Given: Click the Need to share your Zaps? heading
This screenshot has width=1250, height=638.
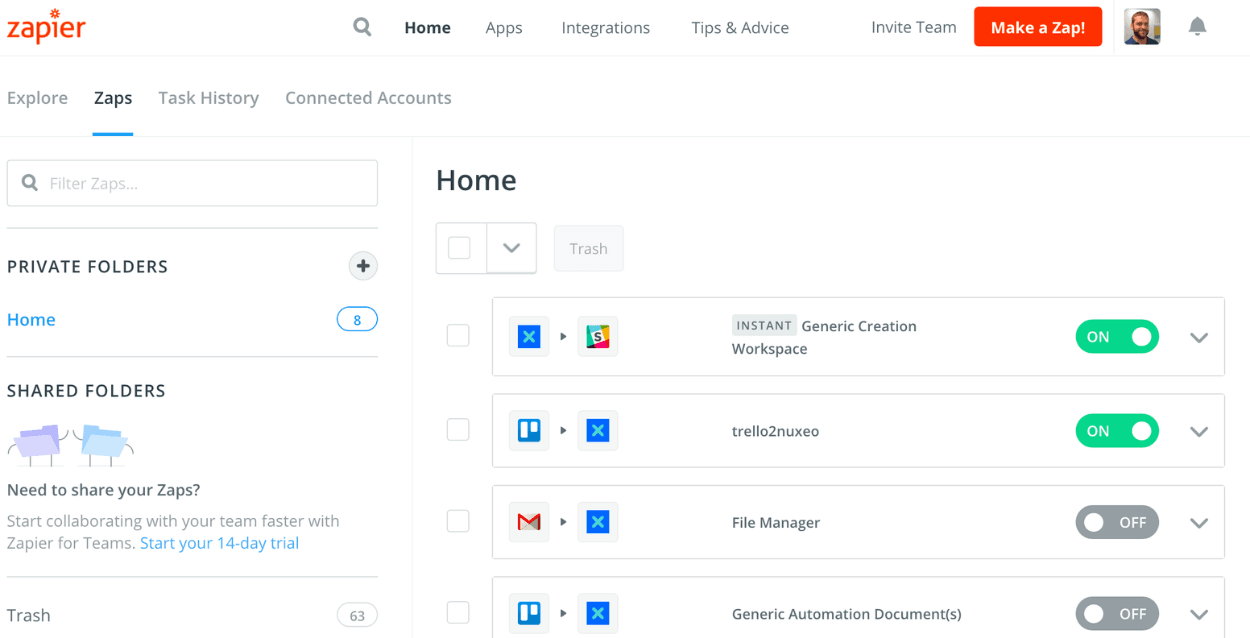Looking at the screenshot, I should pyautogui.click(x=103, y=490).
